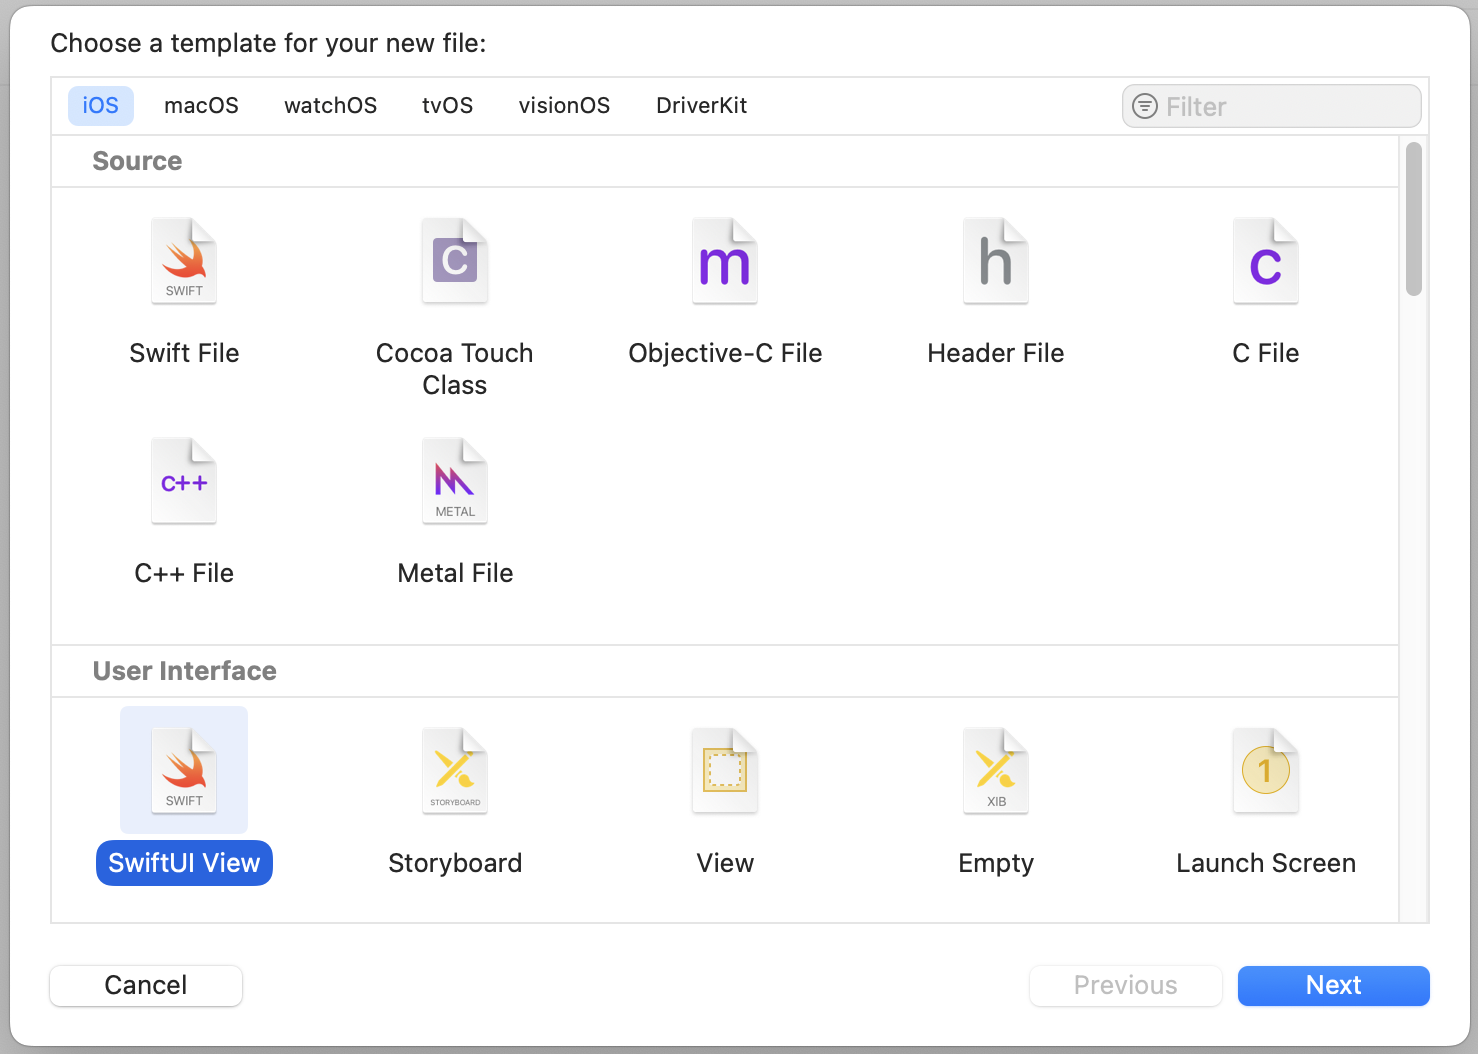Click the filter icon in search field
Screen dimensions: 1478x1054
(x=1145, y=106)
